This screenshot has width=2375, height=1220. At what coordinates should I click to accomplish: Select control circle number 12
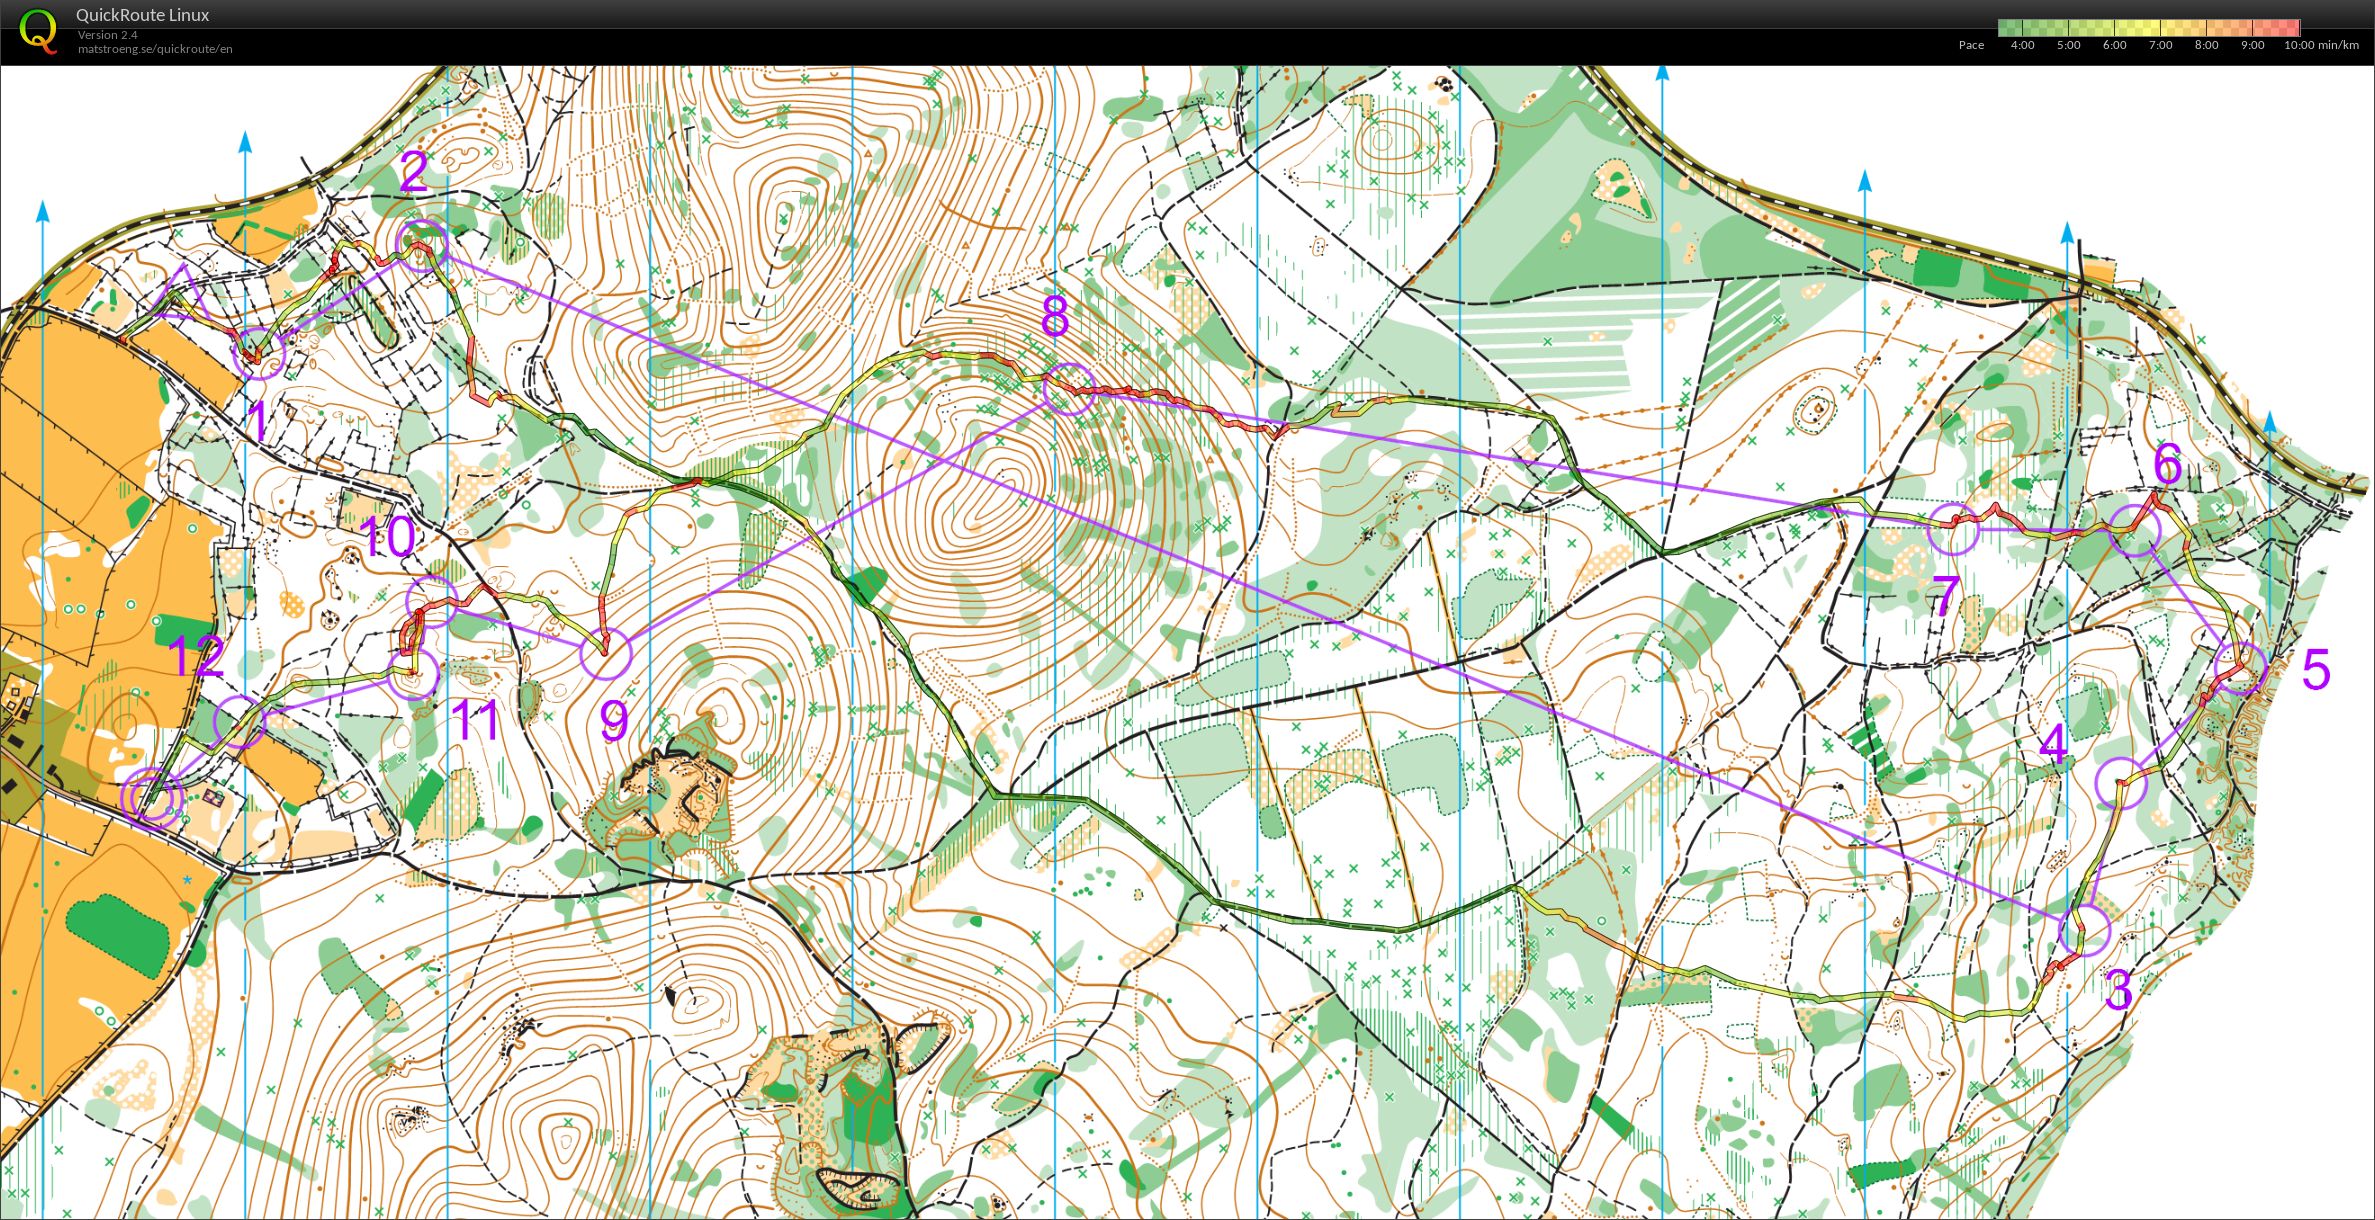click(240, 722)
